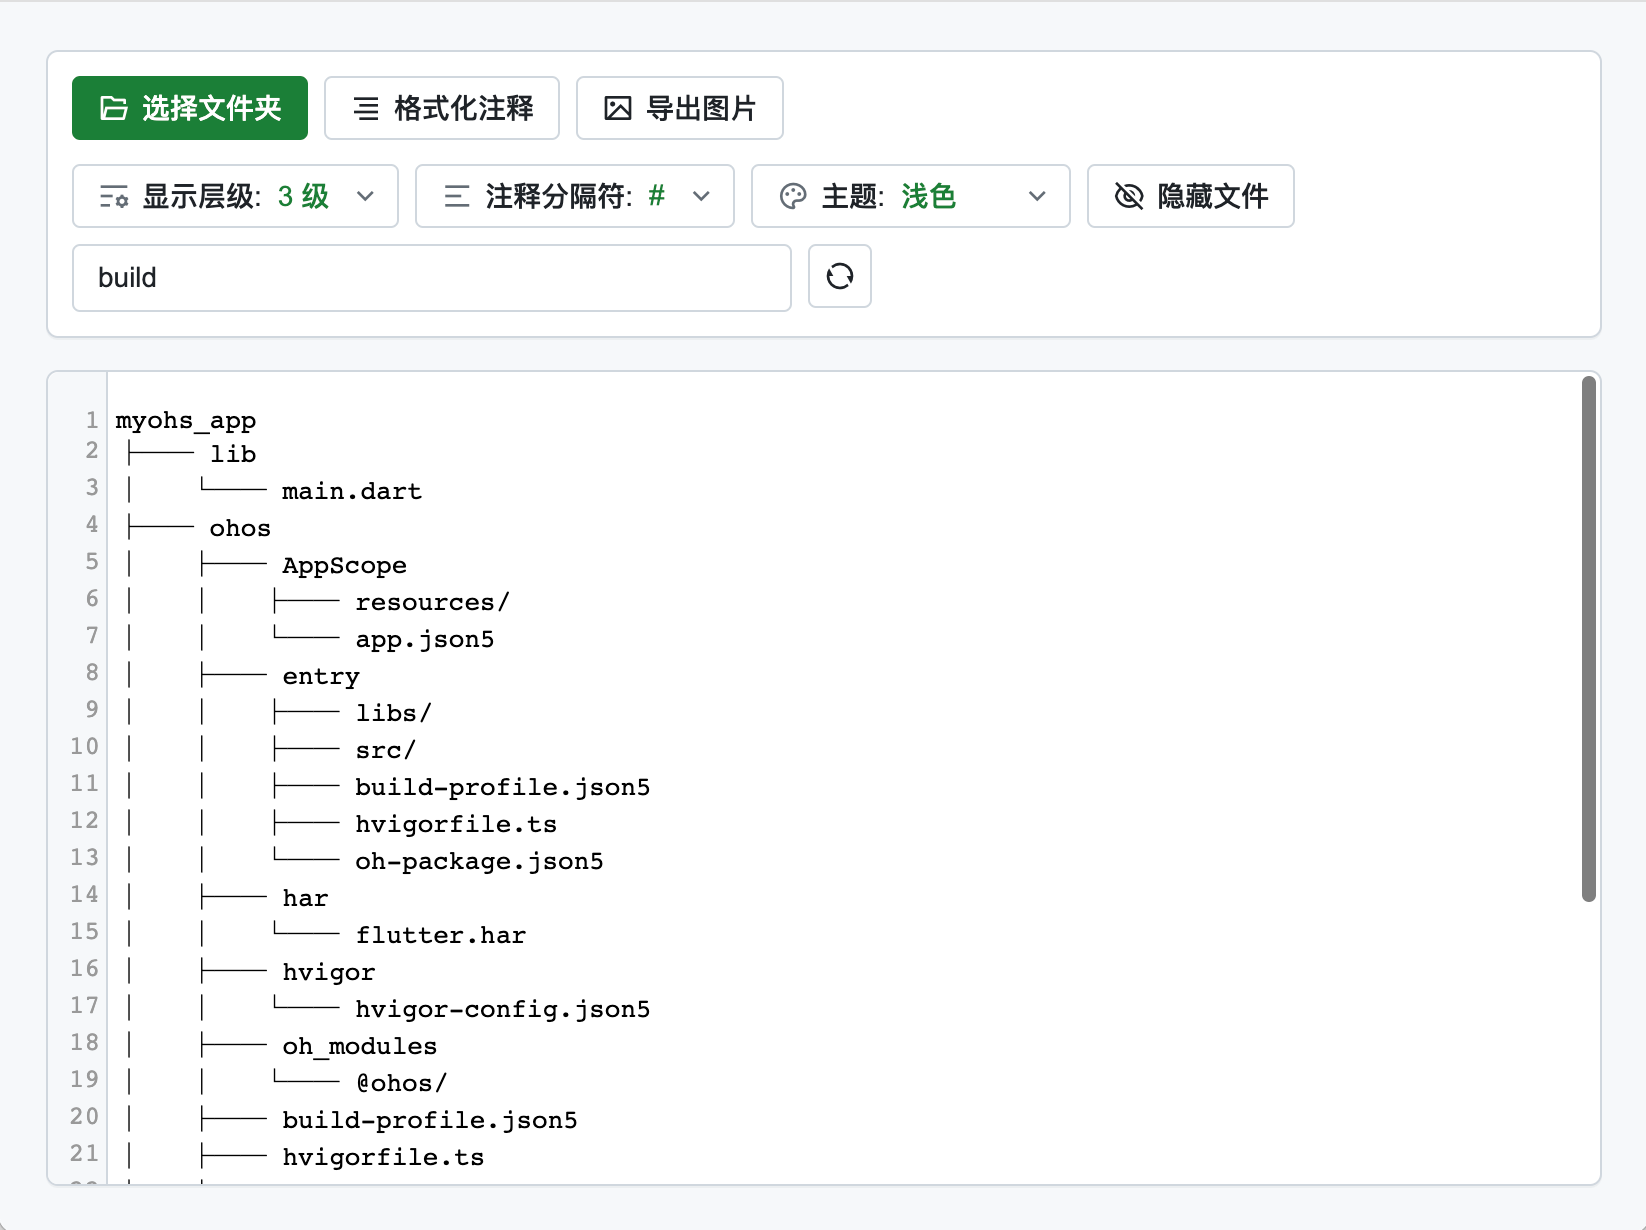
Task: Click build-profile.json5 on line 11
Action: (503, 788)
